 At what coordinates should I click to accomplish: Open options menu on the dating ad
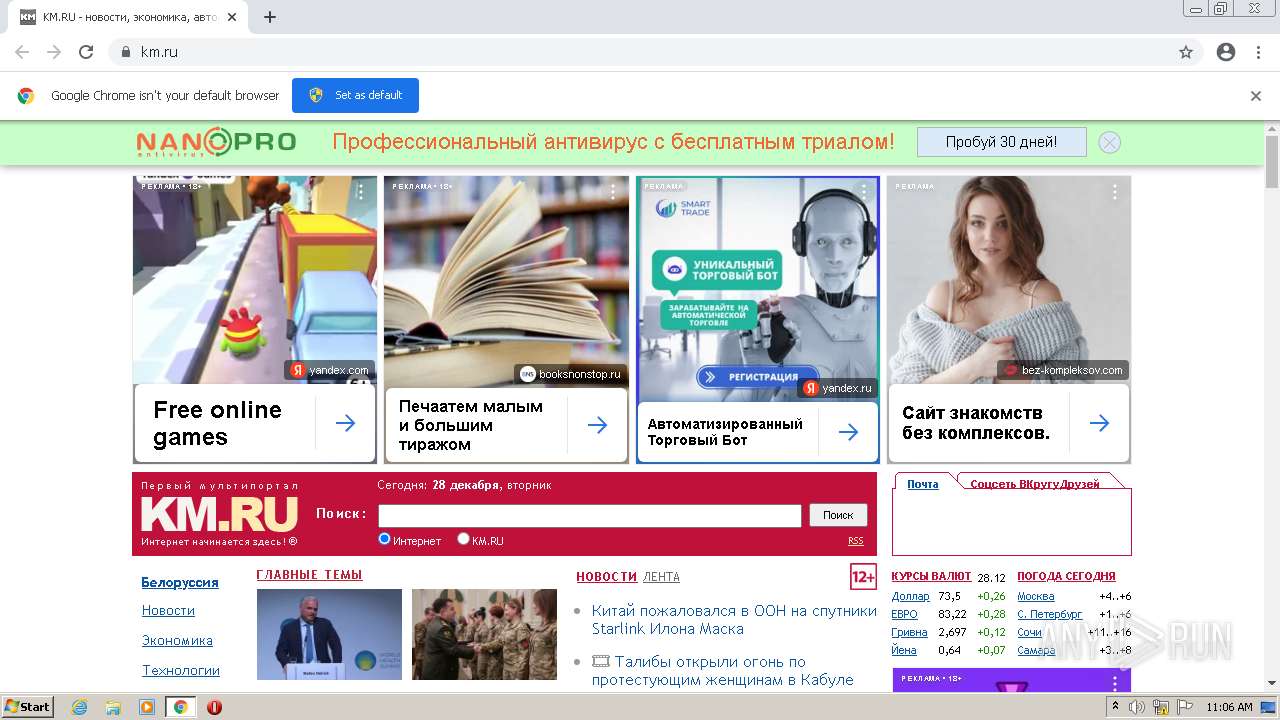tap(1115, 191)
